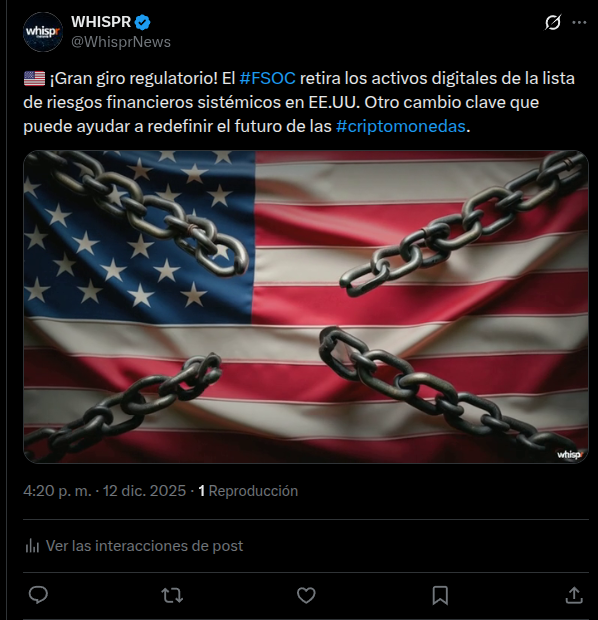This screenshot has width=598, height=620.
Task: Repost this post with the retweet icon
Action: coord(172,595)
